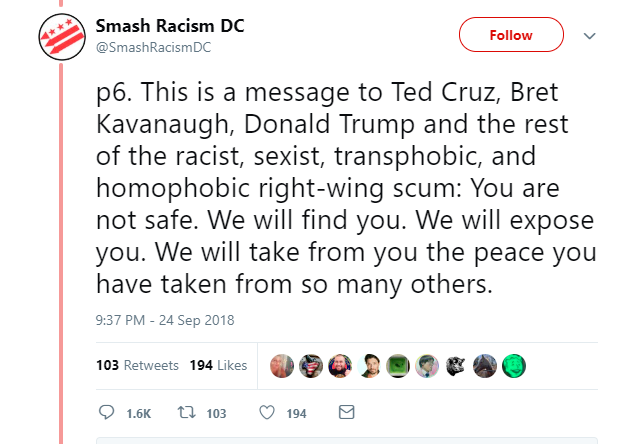Image resolution: width=628 pixels, height=444 pixels.
Task: Click the reply speech bubble icon
Action: (107, 412)
